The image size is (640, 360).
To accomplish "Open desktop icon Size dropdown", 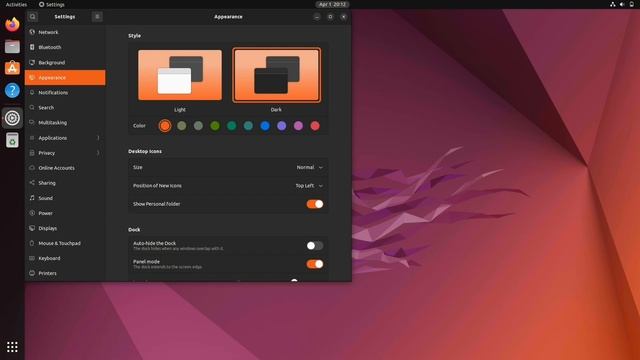I will click(309, 167).
